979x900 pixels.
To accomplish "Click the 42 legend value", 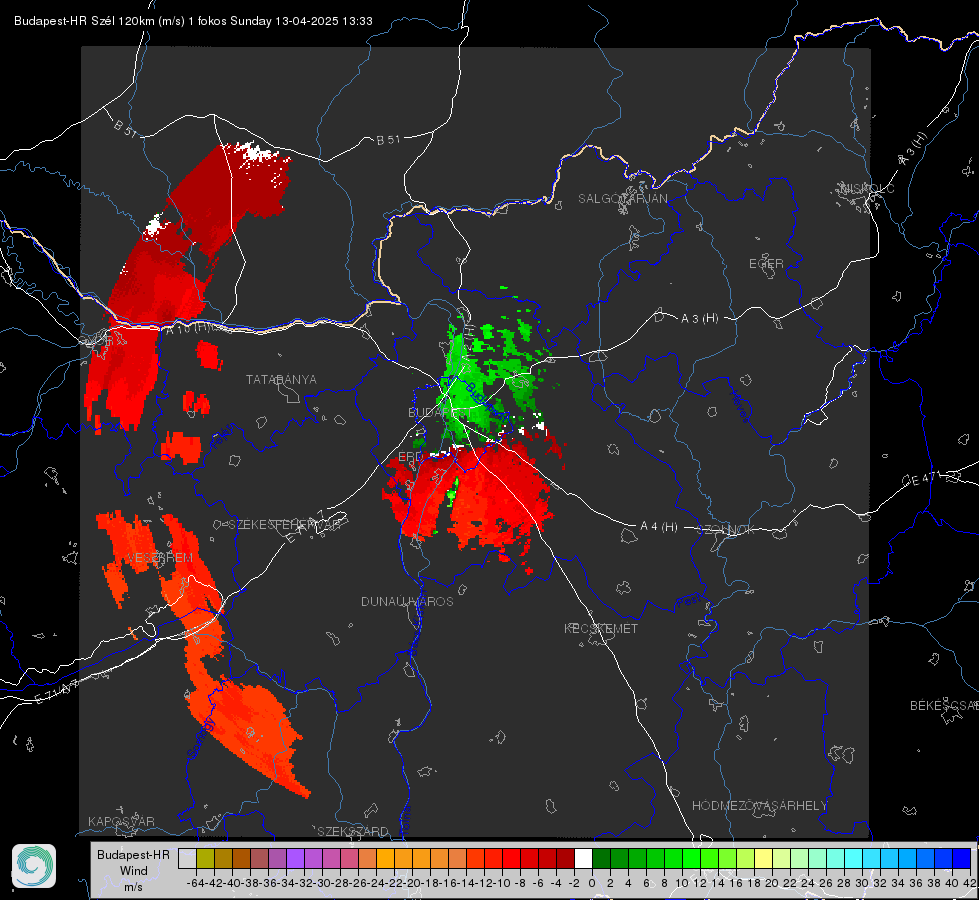I will pyautogui.click(x=970, y=883).
